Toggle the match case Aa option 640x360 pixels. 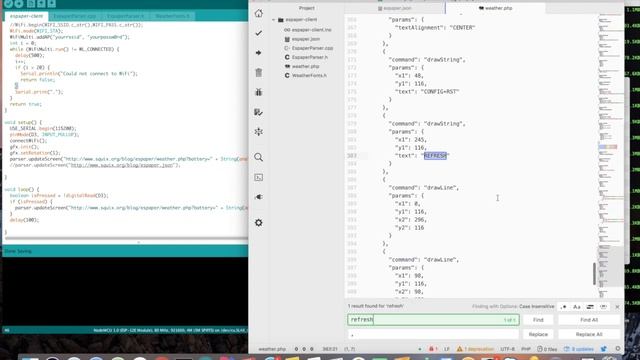coord(577,307)
